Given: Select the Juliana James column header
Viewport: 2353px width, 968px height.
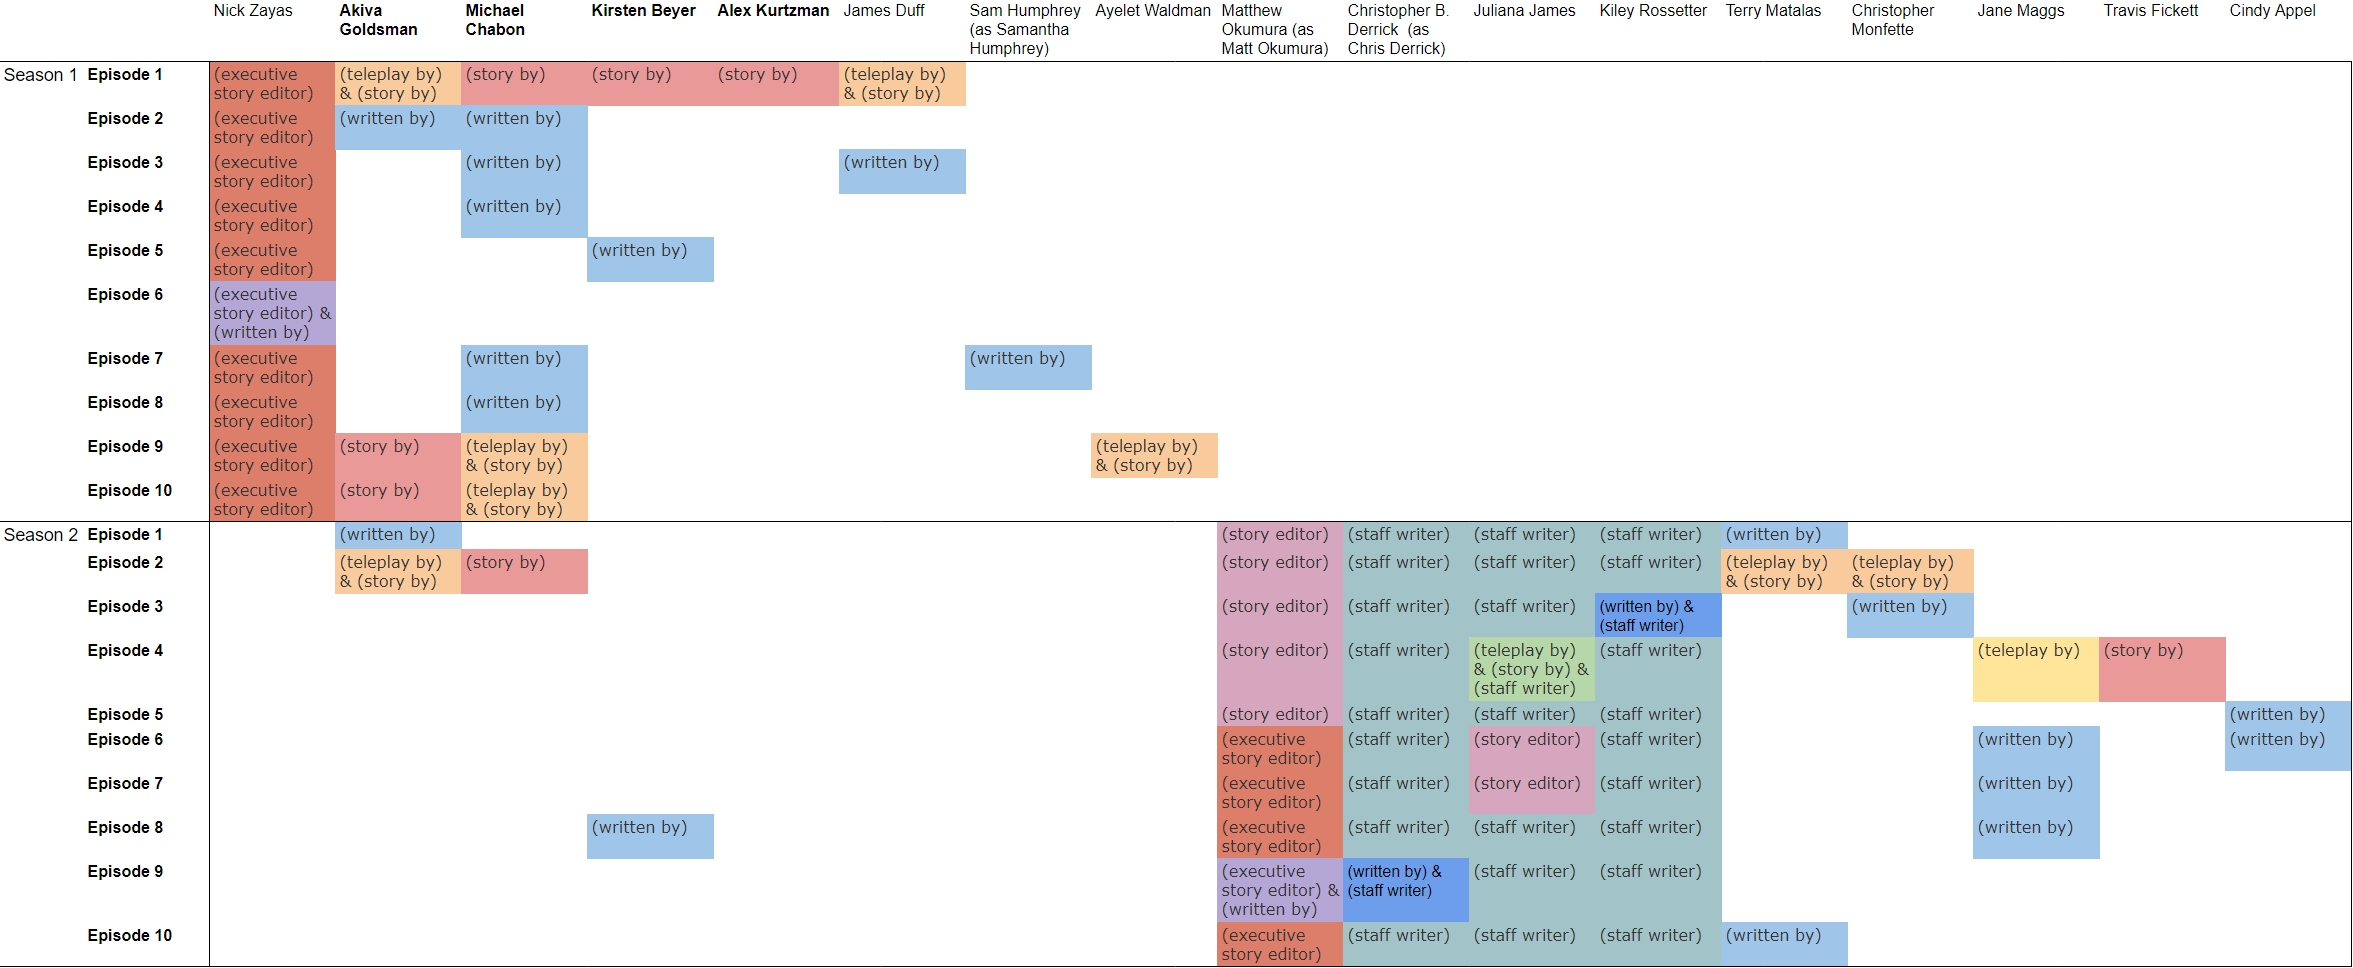Looking at the screenshot, I should coord(1524,11).
